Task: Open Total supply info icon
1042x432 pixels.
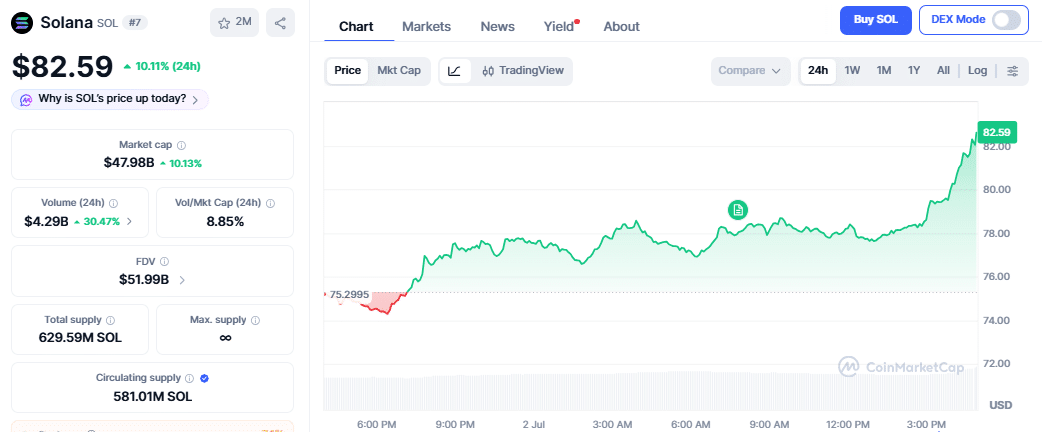Action: (110, 320)
